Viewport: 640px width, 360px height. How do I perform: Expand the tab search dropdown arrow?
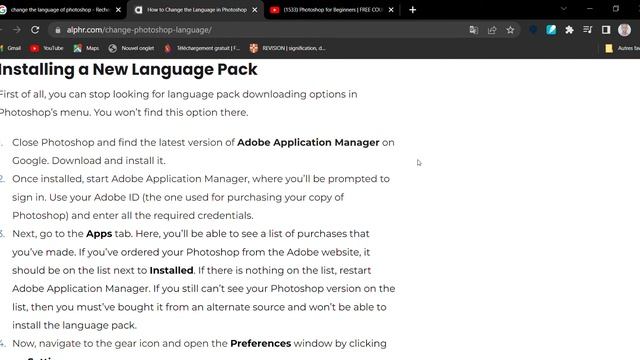click(x=564, y=9)
